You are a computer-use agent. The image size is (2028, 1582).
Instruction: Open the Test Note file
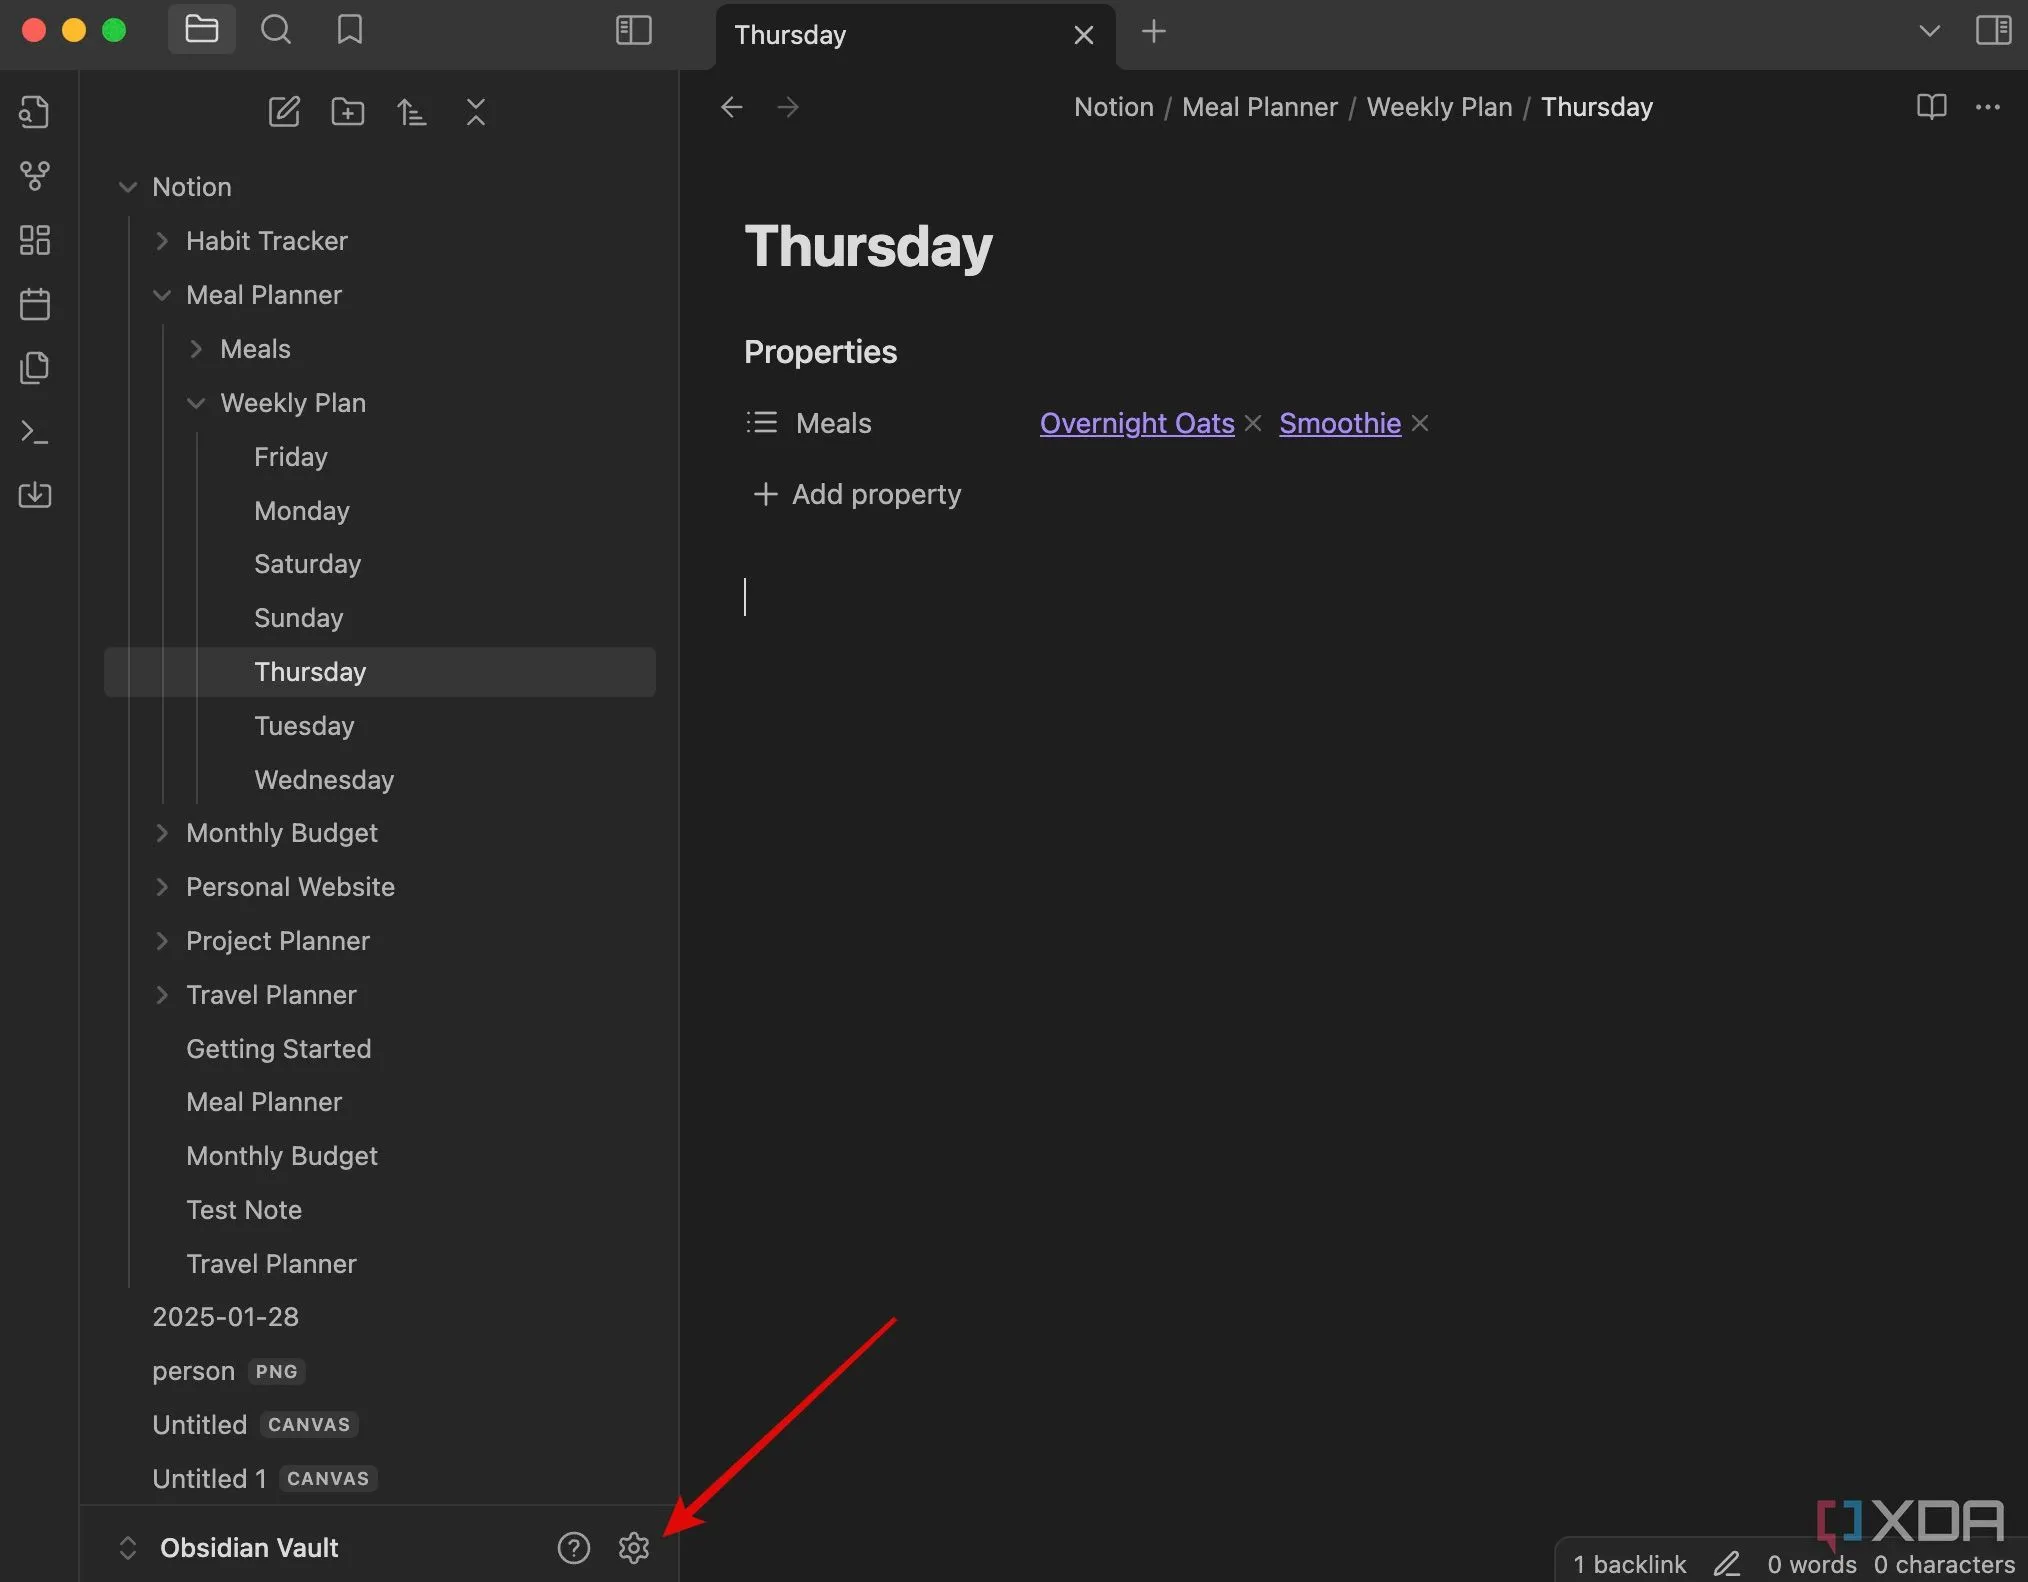pyautogui.click(x=380, y=1210)
